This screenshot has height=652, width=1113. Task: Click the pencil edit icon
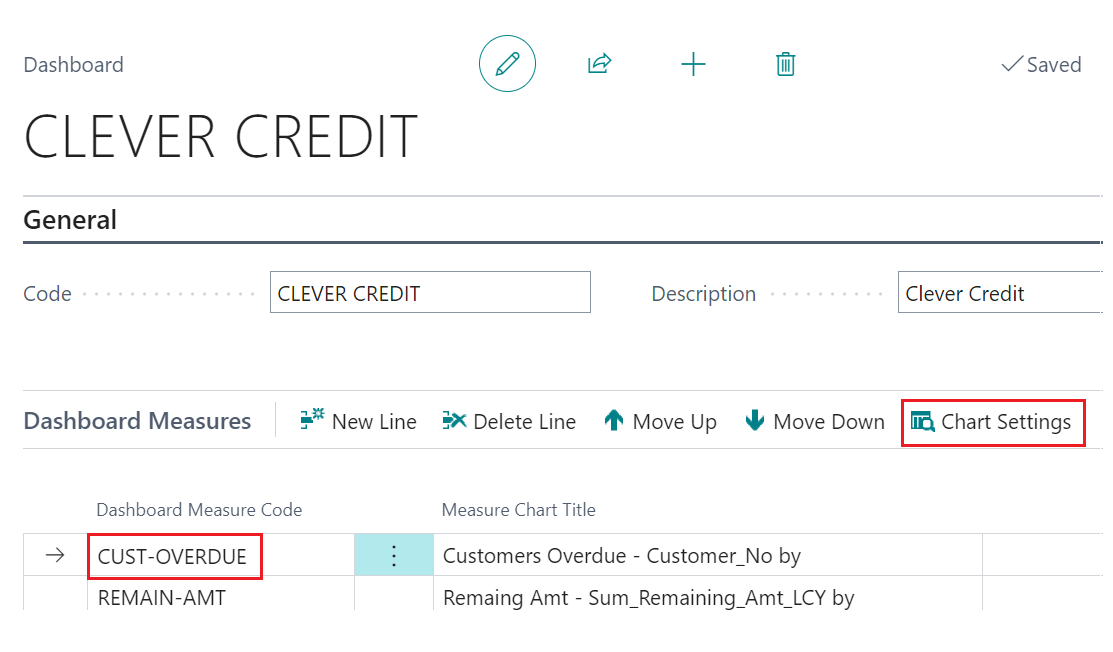507,64
